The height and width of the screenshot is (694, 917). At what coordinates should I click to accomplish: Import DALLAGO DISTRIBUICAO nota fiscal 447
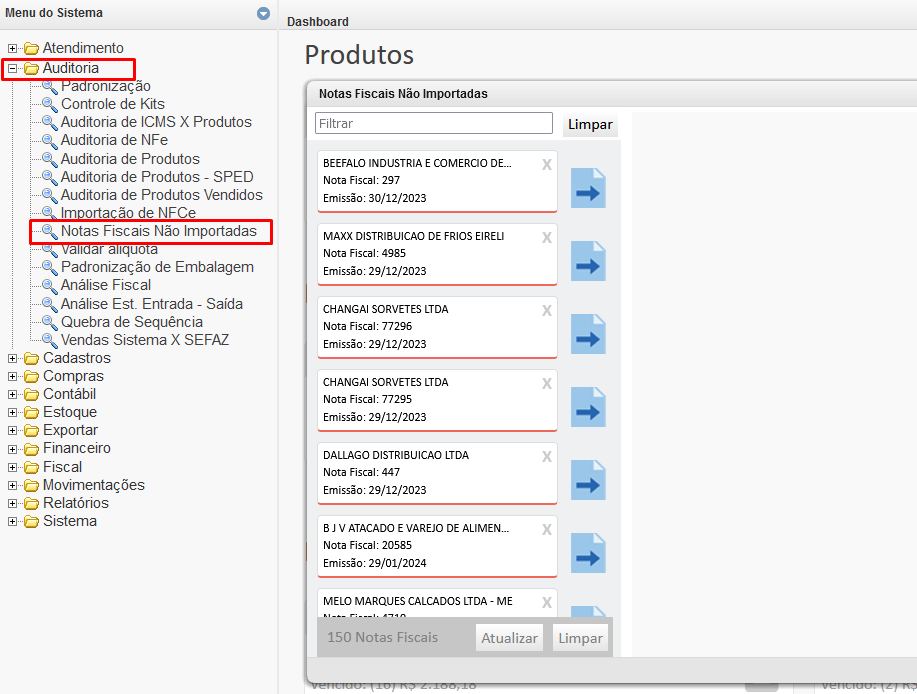[x=588, y=480]
